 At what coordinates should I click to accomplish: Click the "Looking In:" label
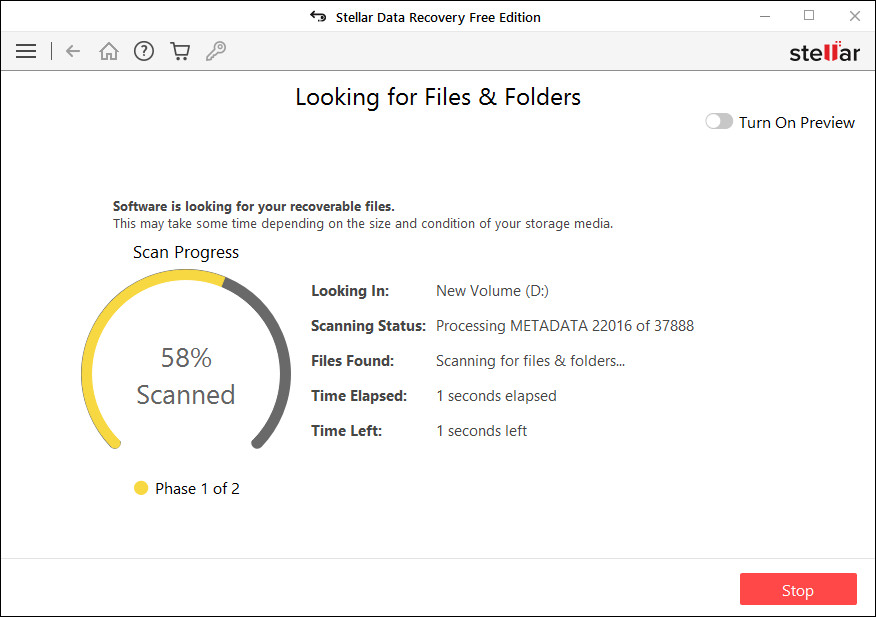(x=350, y=291)
